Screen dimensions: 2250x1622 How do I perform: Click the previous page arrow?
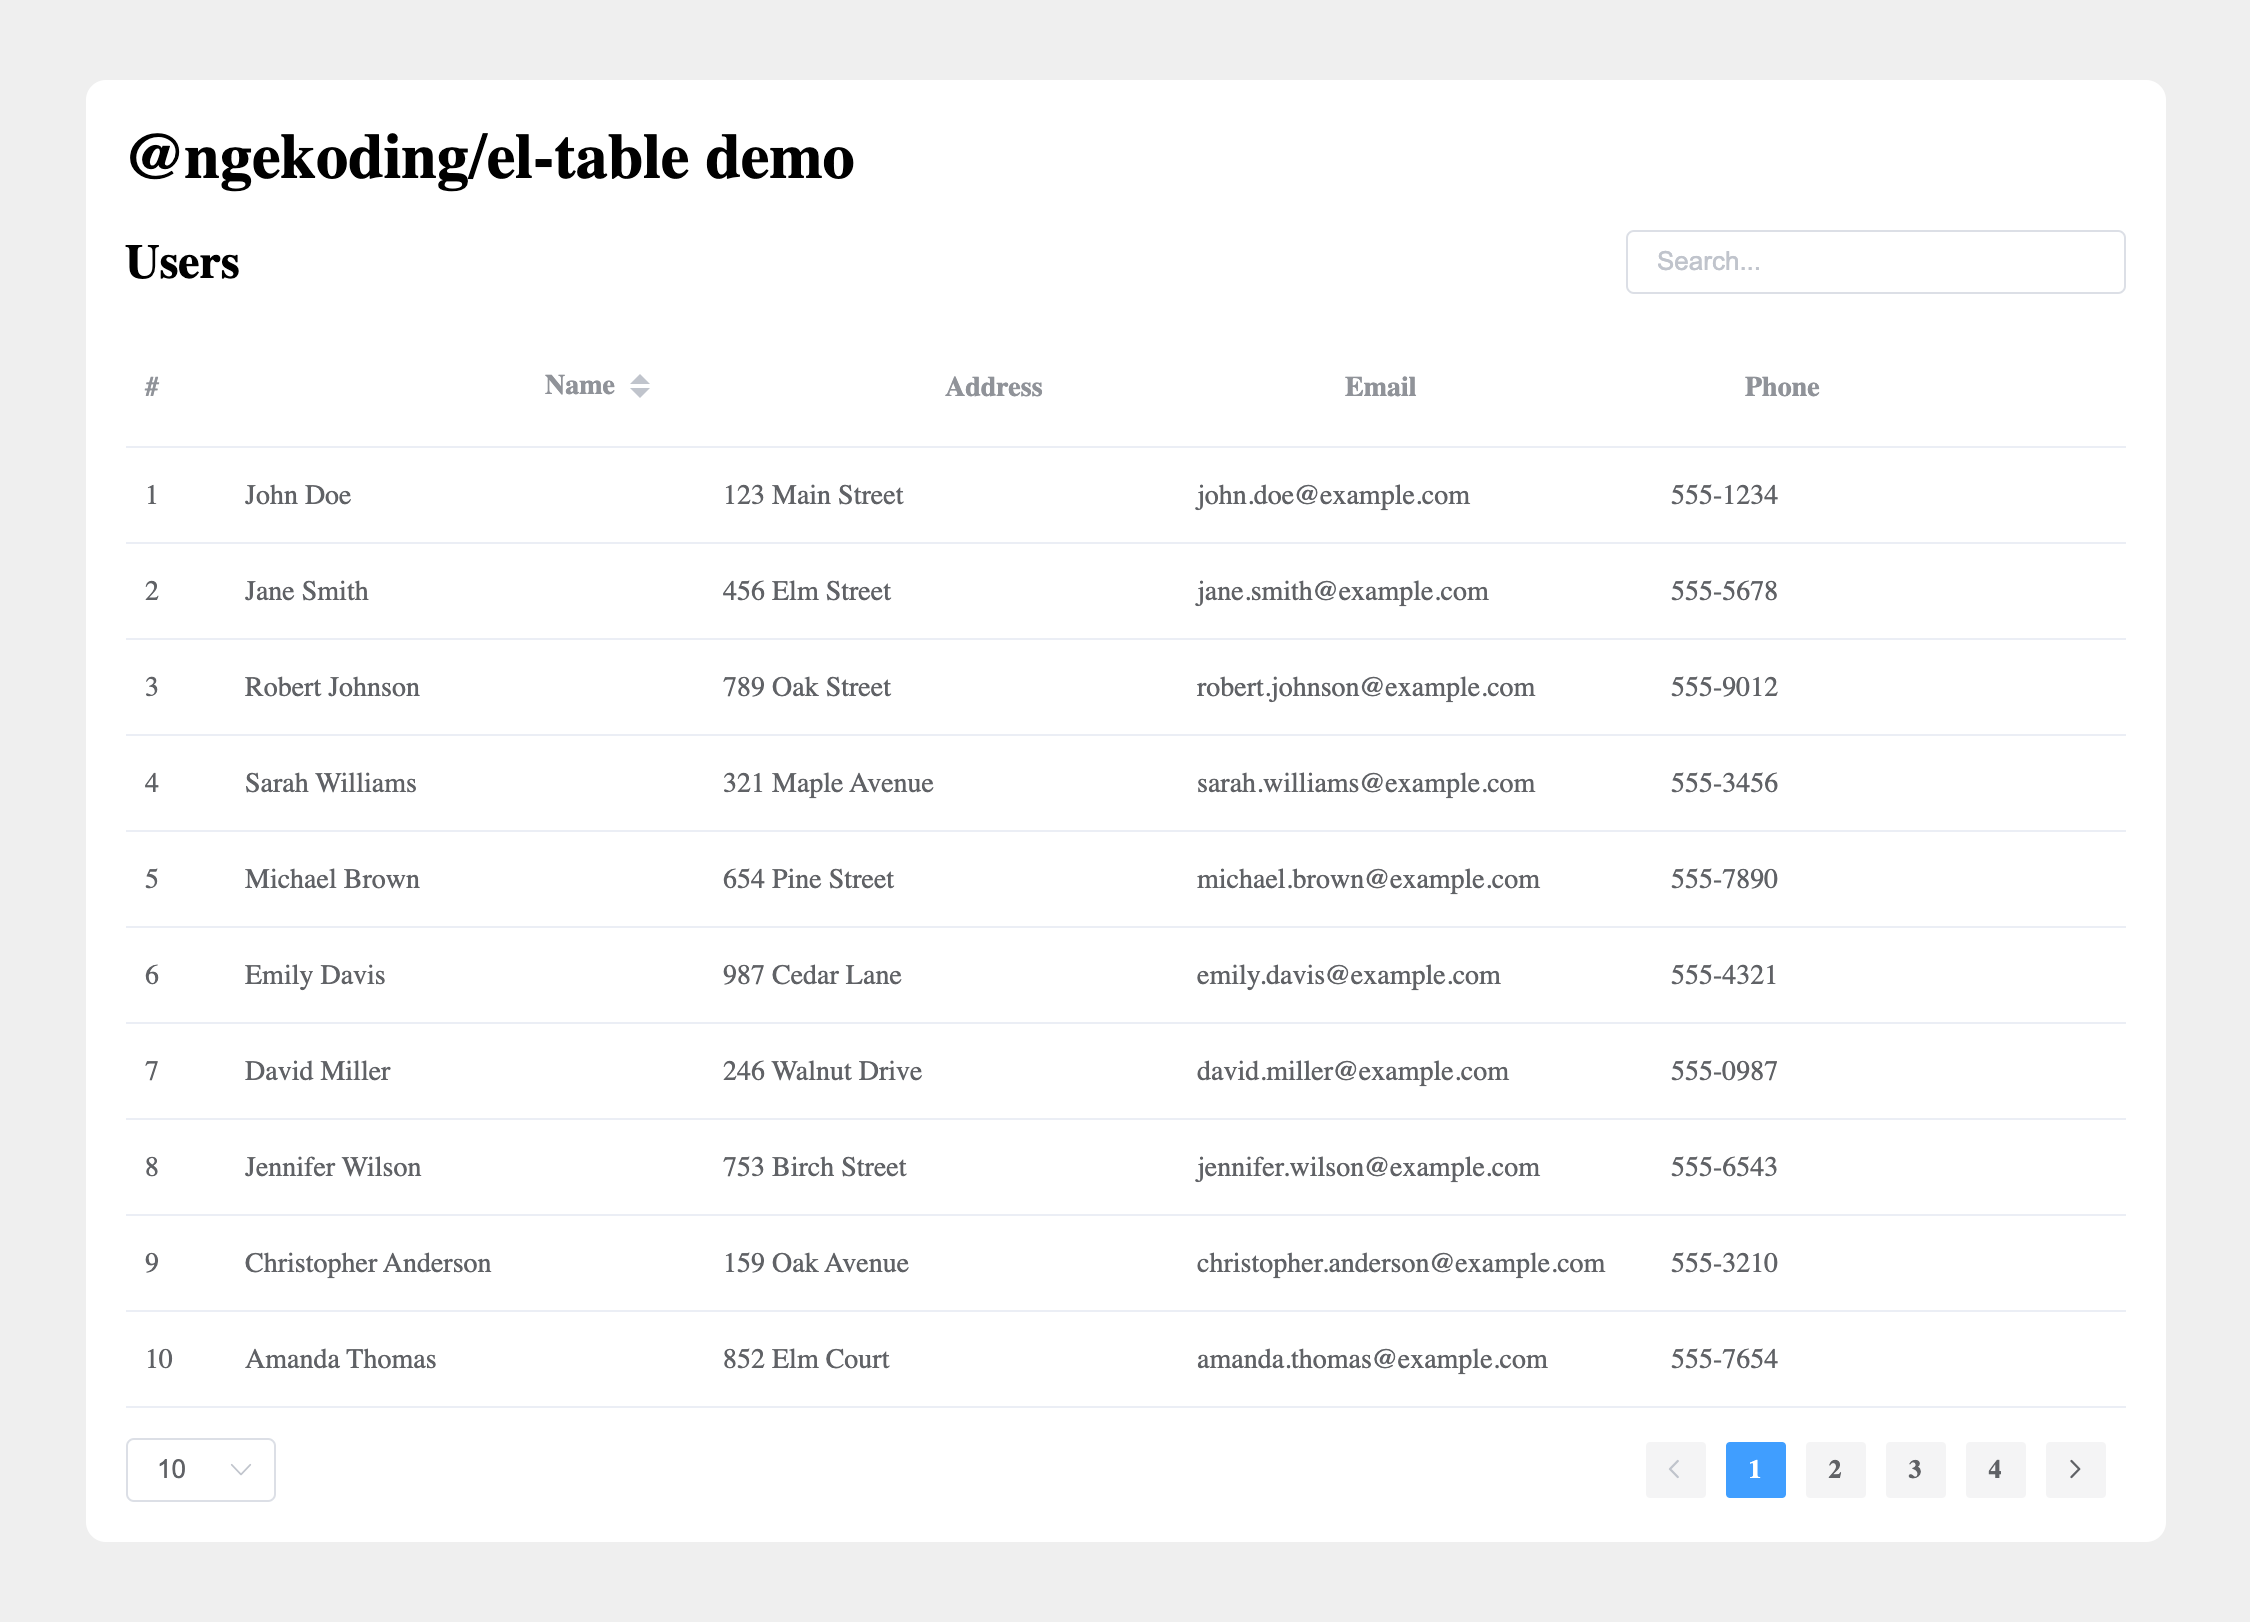pyautogui.click(x=1675, y=1469)
